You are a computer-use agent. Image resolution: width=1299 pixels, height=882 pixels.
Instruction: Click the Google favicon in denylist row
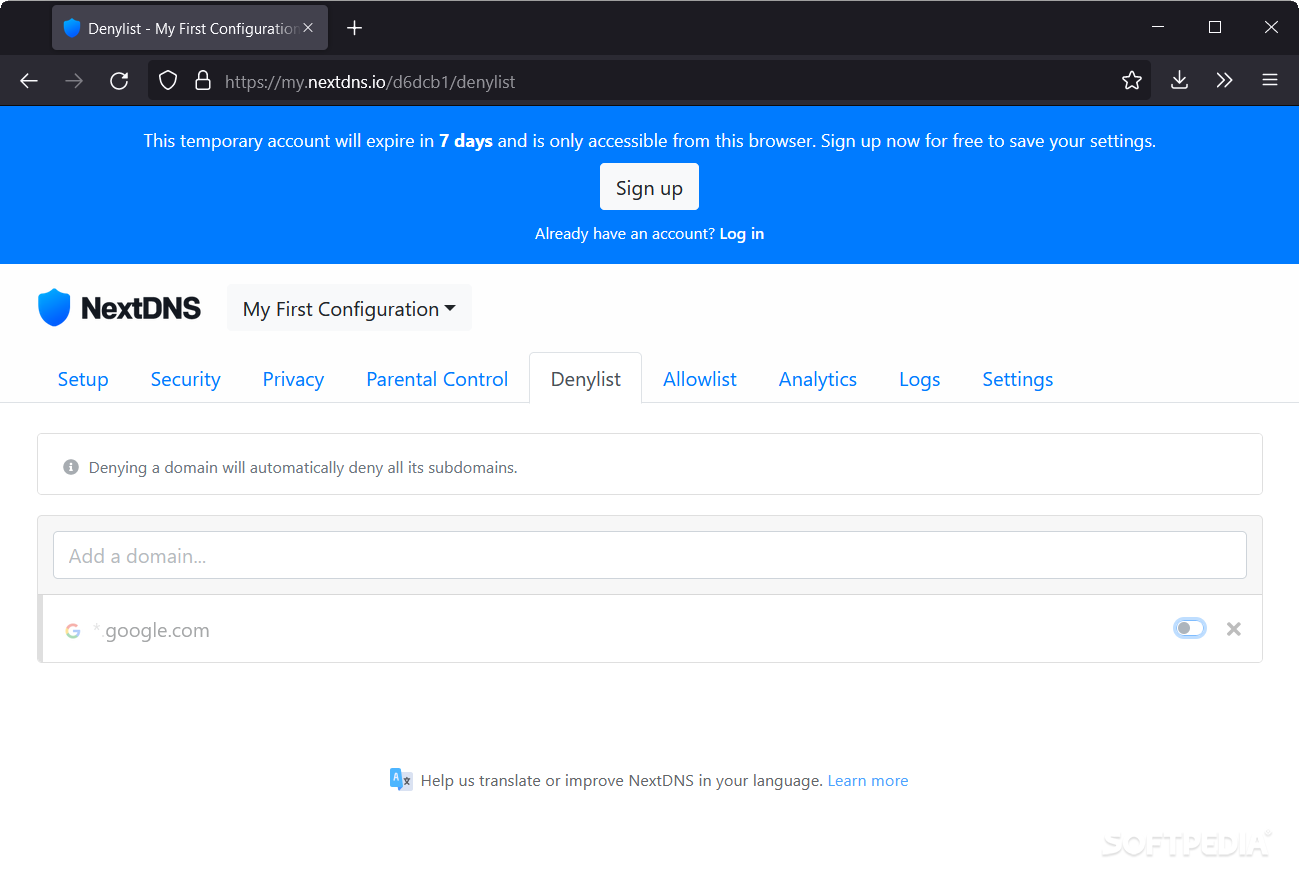click(x=73, y=631)
